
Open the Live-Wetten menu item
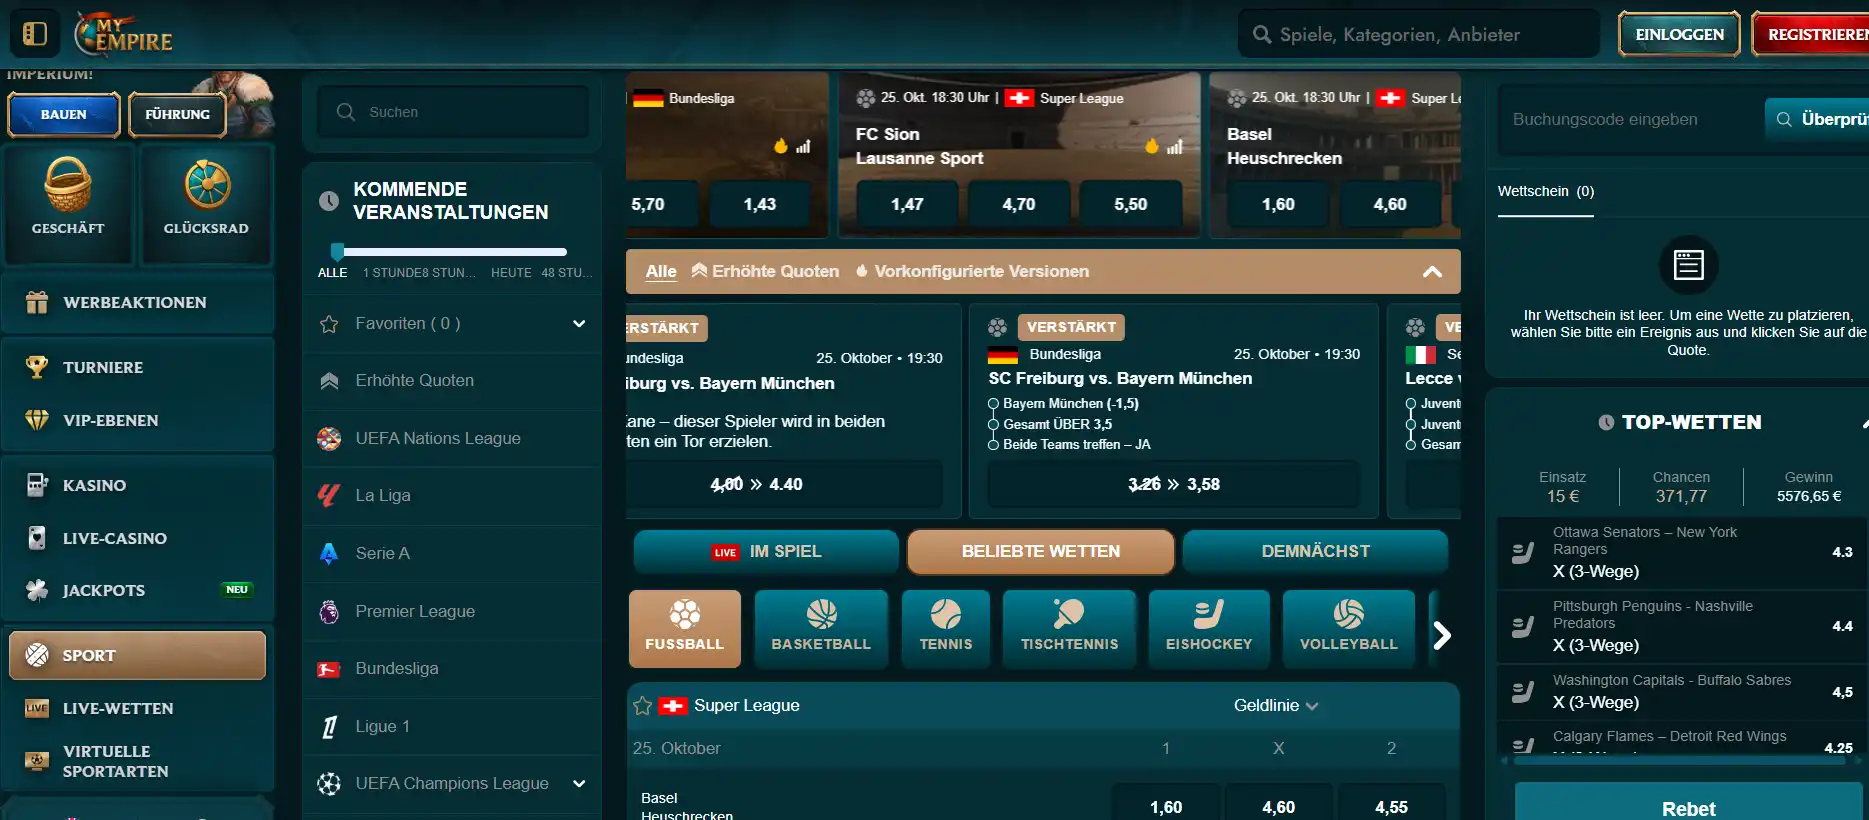pos(138,708)
